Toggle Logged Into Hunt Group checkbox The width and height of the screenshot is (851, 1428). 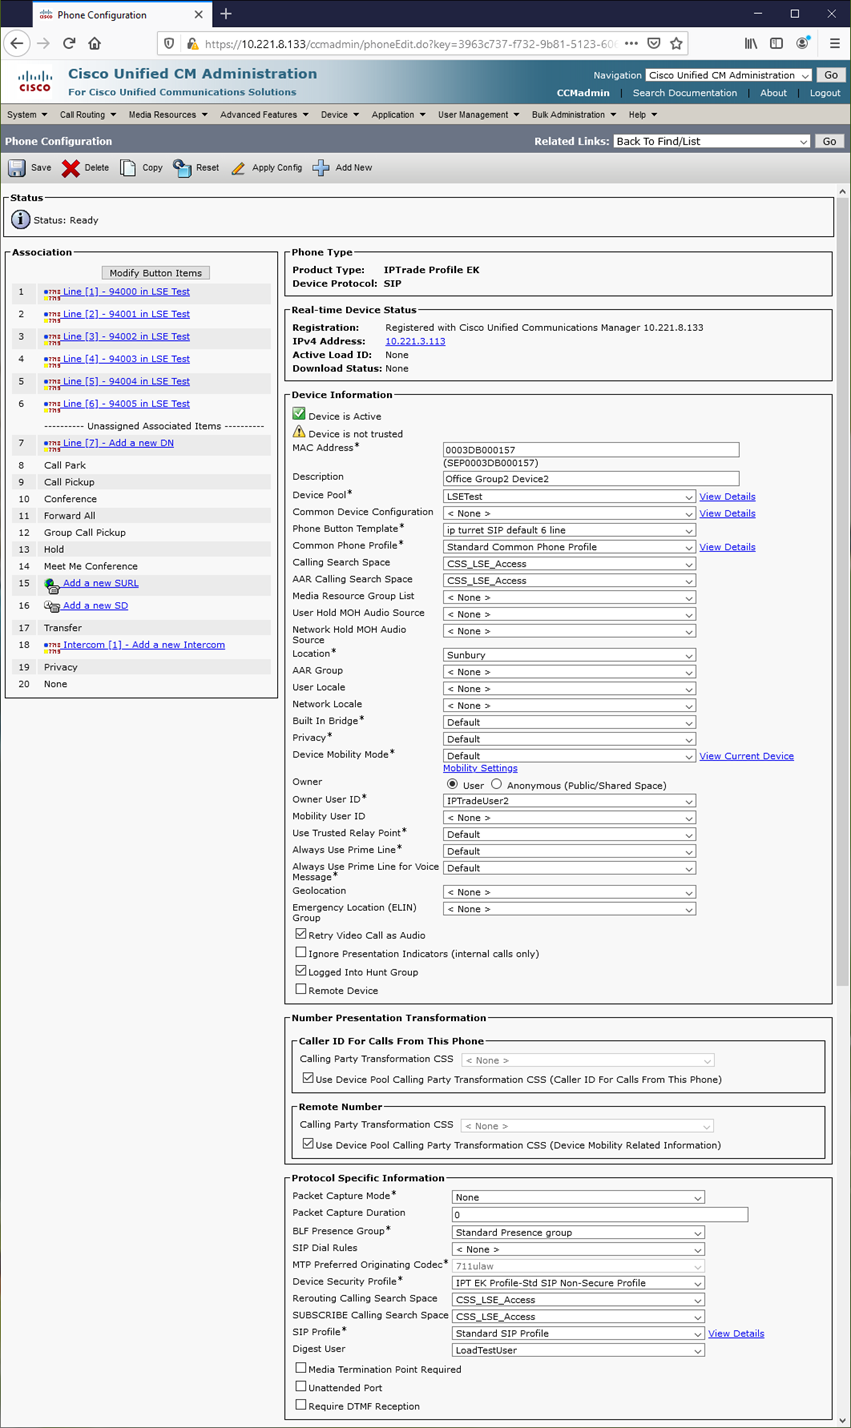[x=301, y=971]
